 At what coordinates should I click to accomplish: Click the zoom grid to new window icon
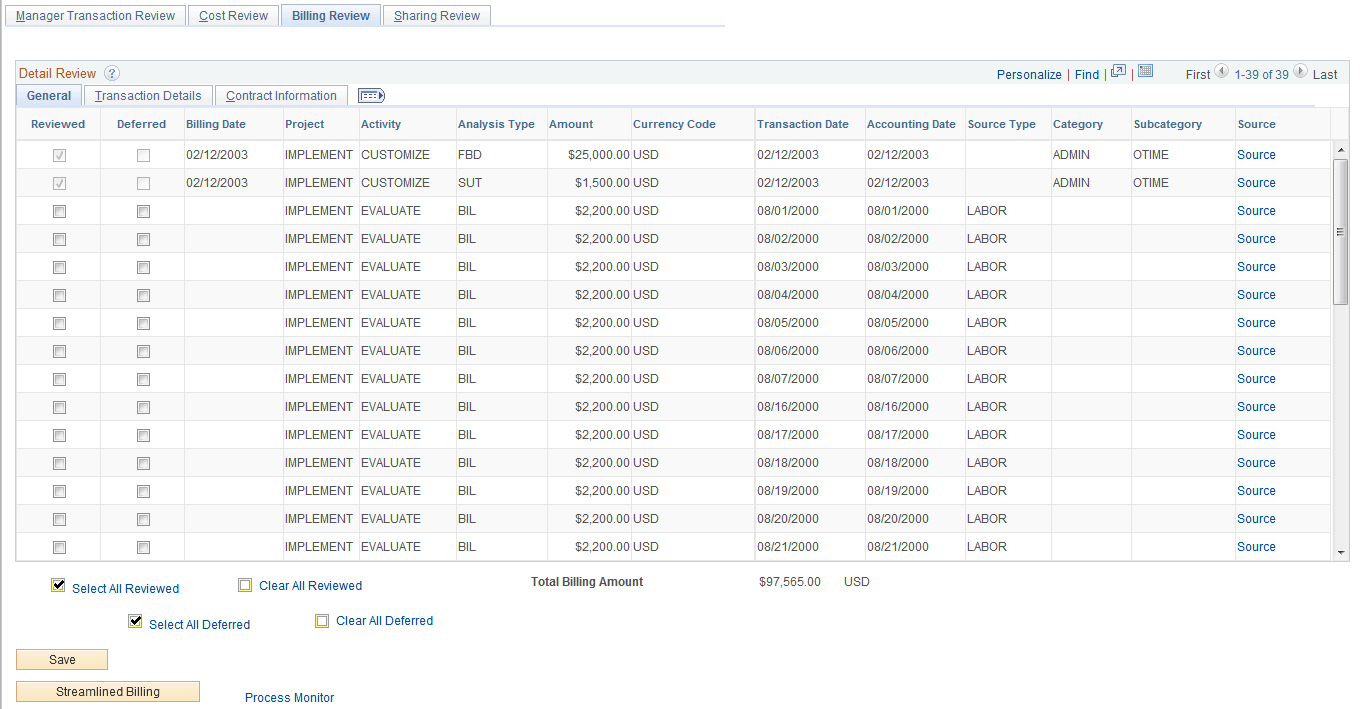click(1118, 72)
